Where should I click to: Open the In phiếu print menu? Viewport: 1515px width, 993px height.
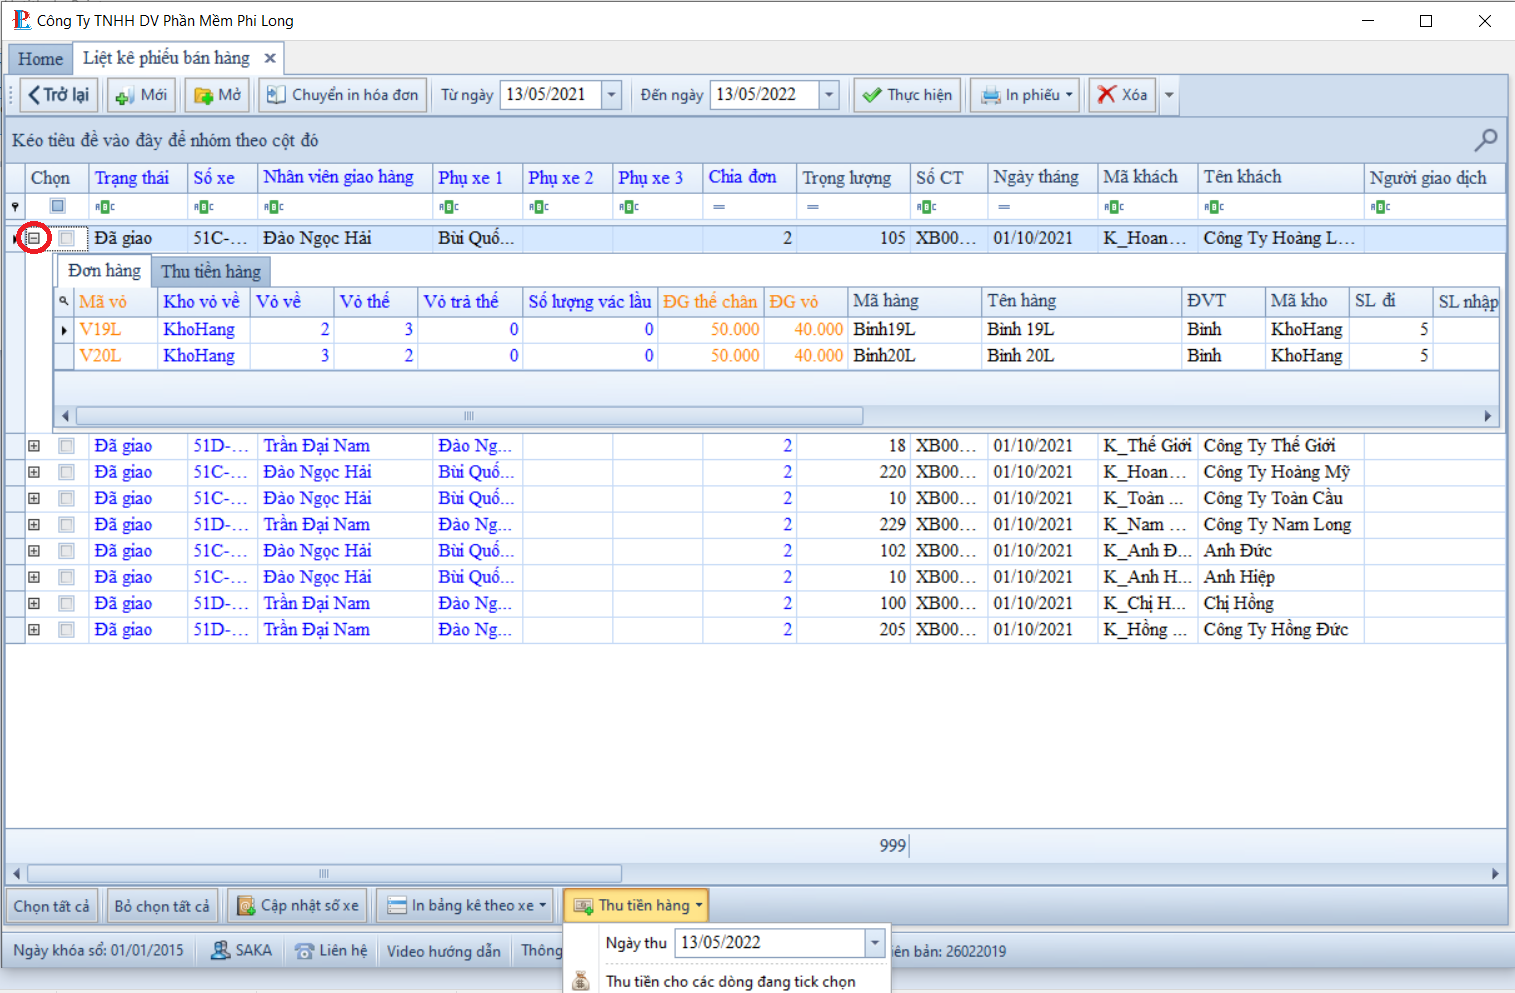pos(1025,95)
